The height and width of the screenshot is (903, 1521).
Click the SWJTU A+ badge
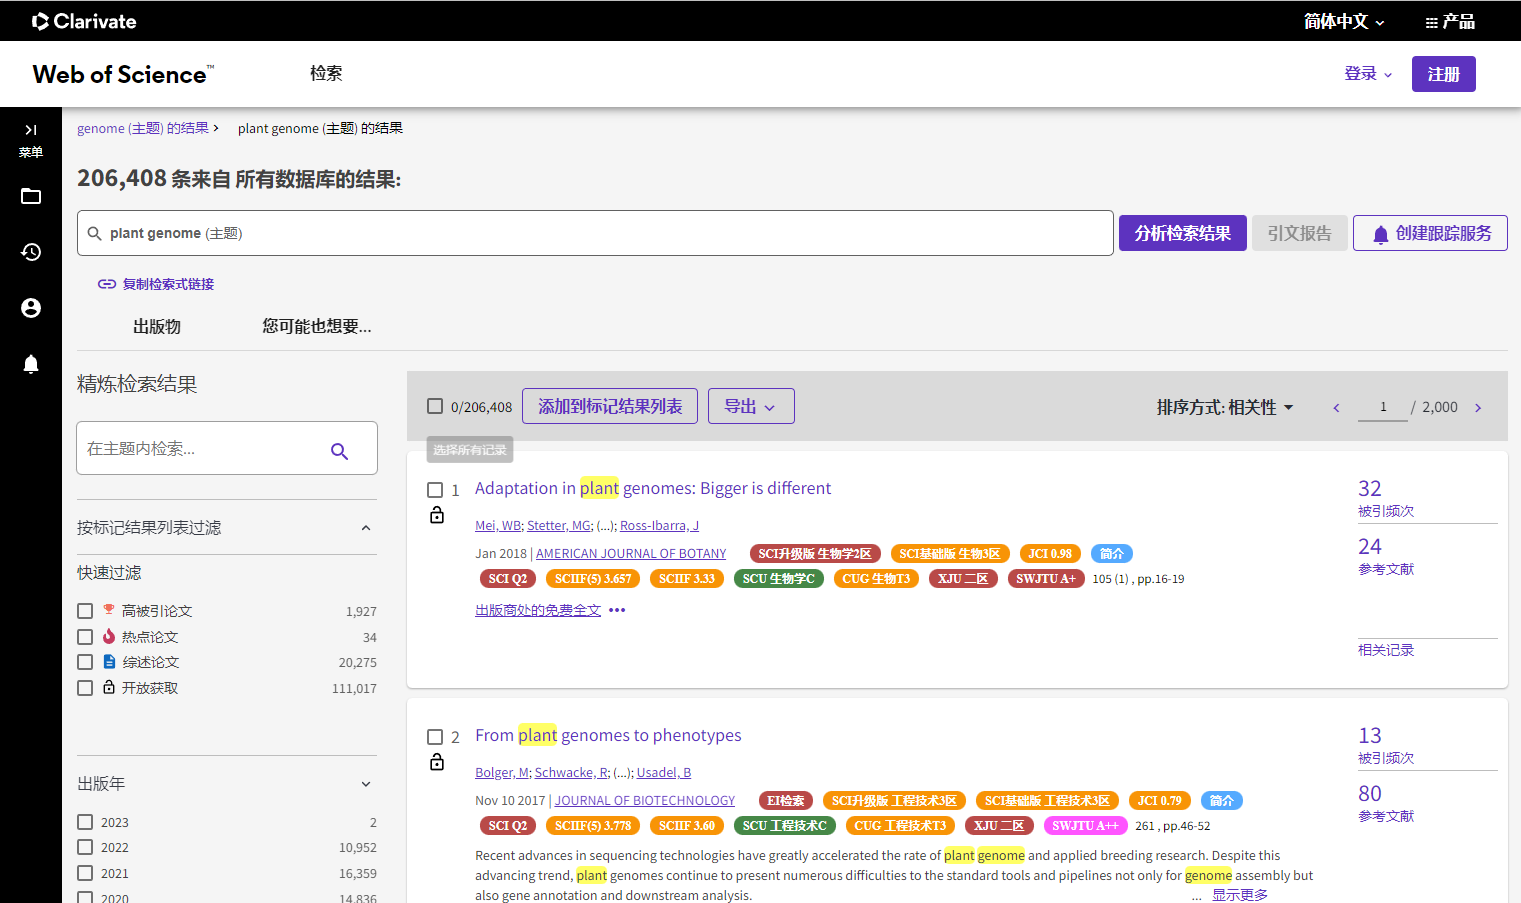pyautogui.click(x=1046, y=579)
